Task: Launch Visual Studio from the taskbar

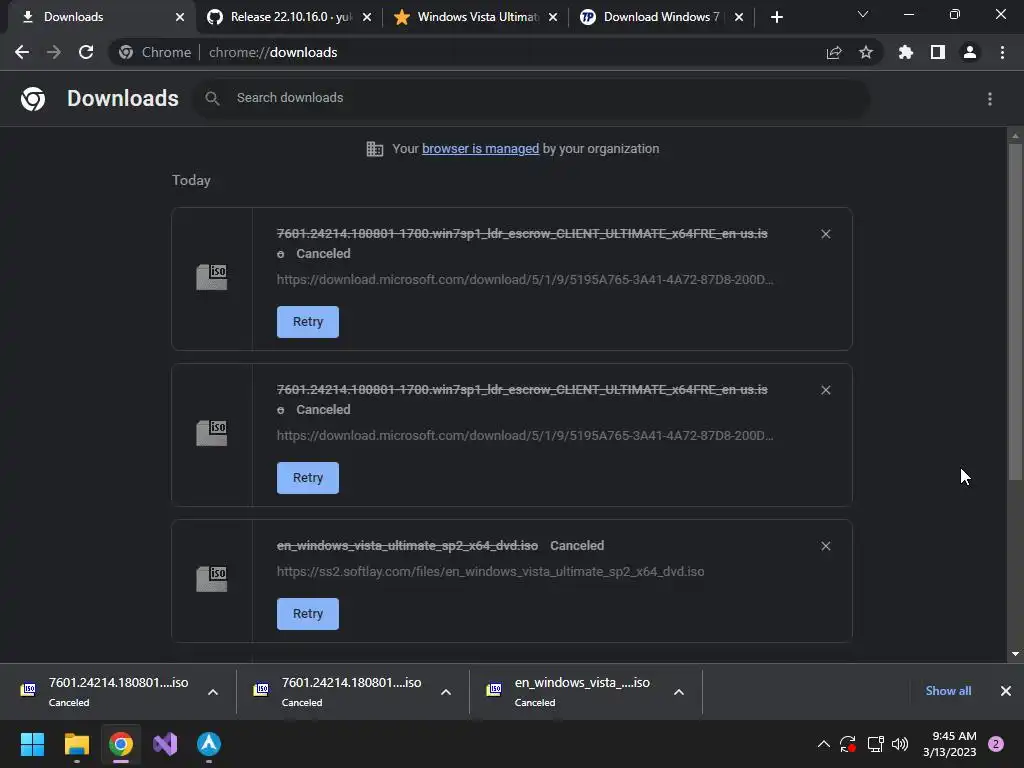Action: (165, 744)
